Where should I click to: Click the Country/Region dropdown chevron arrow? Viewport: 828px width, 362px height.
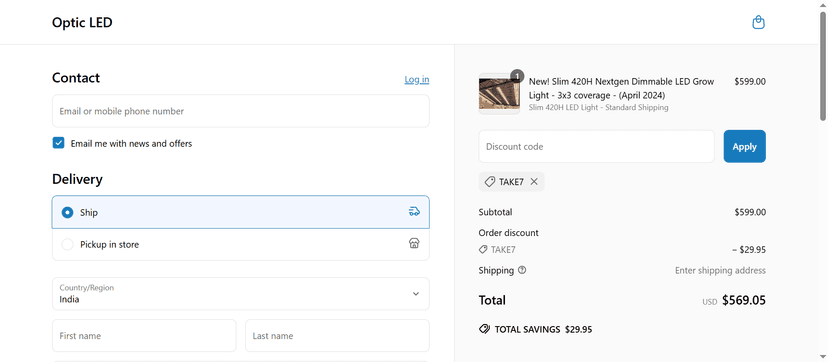point(416,294)
